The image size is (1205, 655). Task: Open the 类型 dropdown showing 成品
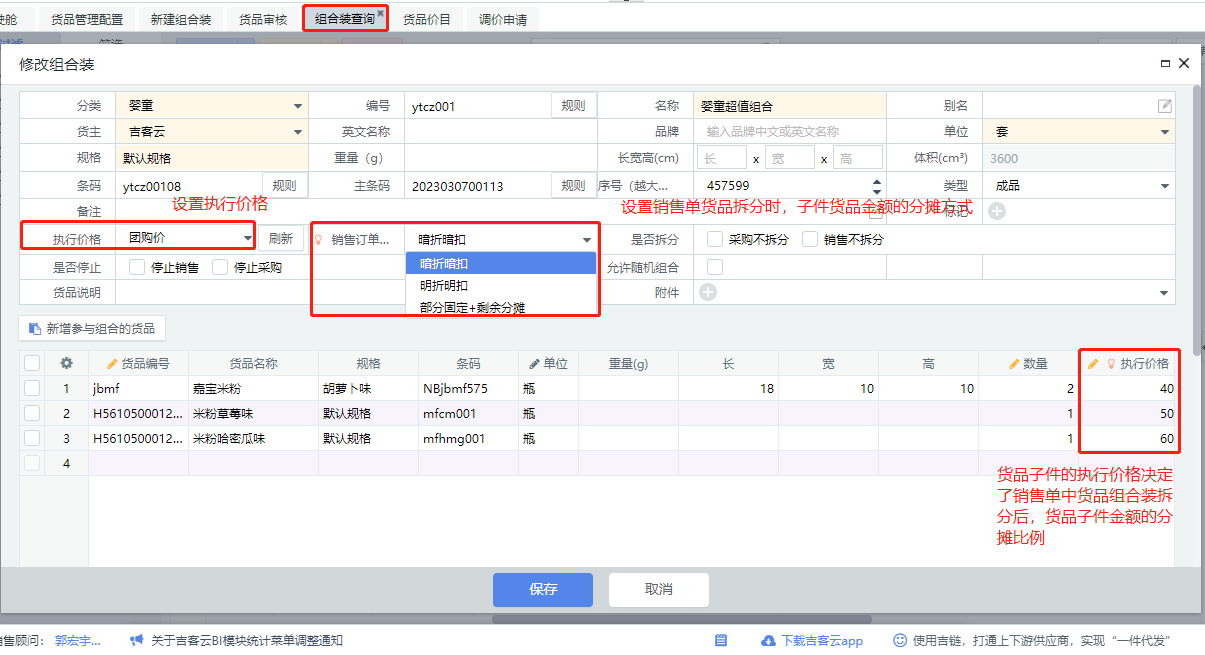coord(1079,185)
